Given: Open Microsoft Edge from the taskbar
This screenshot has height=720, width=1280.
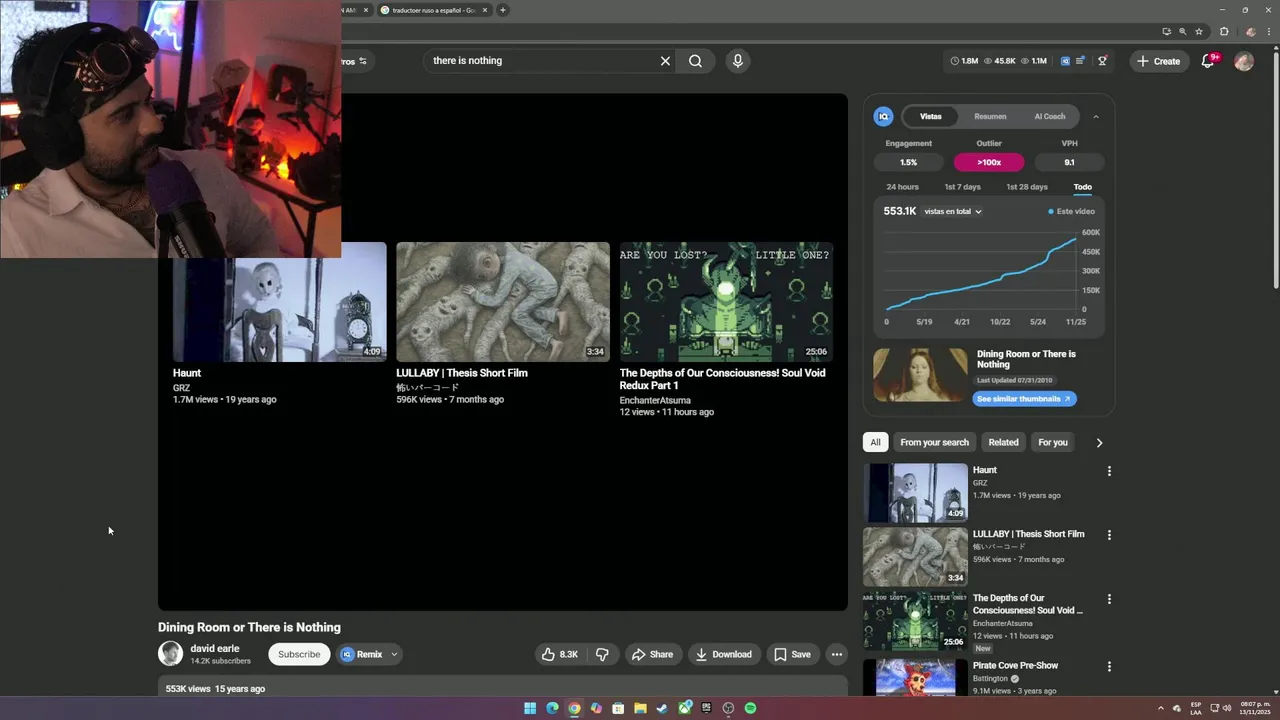Looking at the screenshot, I should 552,708.
